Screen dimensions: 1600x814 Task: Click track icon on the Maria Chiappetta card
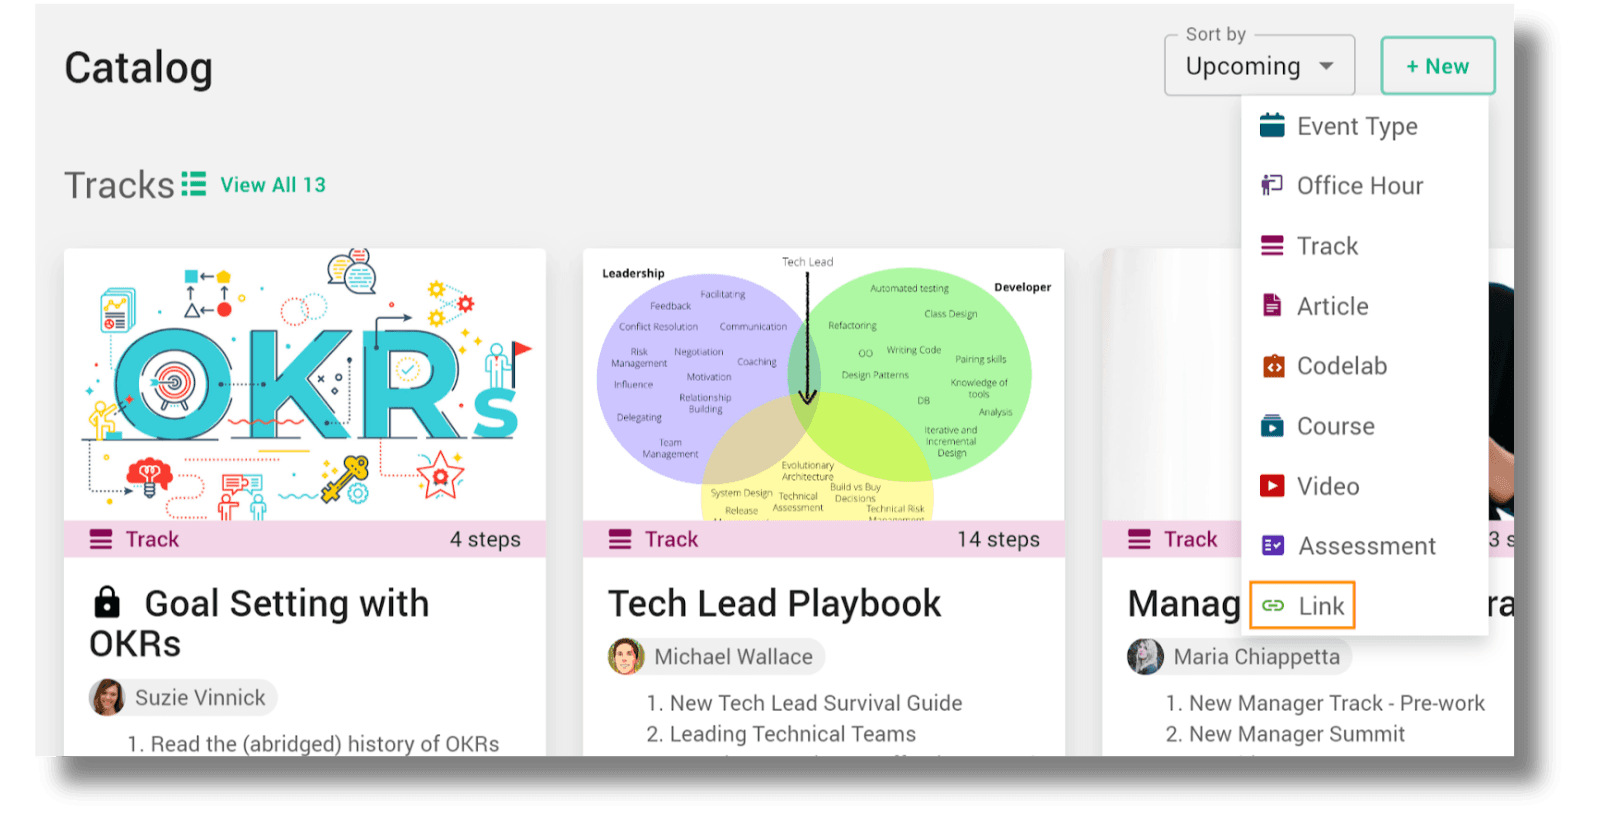1139,539
